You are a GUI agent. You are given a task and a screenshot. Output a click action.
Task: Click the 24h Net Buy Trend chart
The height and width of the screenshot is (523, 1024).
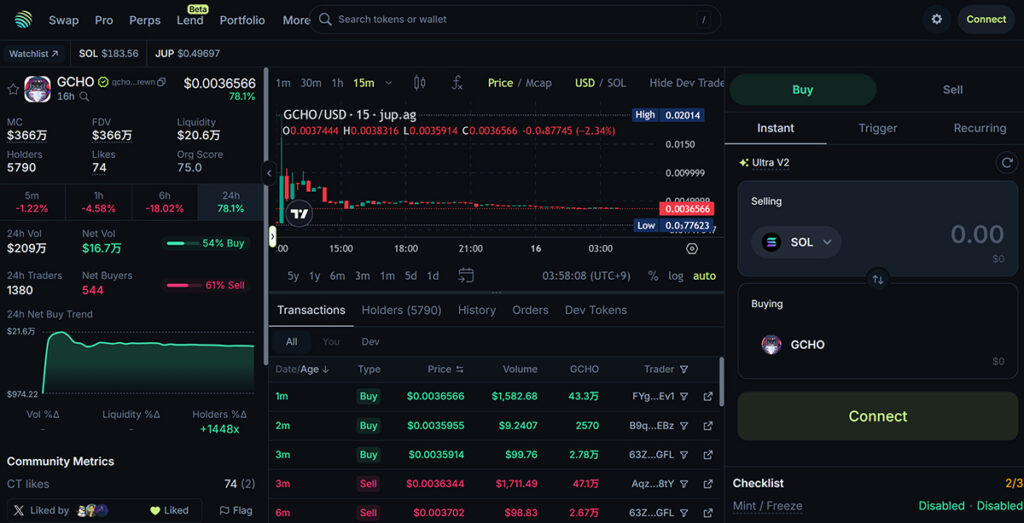tap(148, 362)
